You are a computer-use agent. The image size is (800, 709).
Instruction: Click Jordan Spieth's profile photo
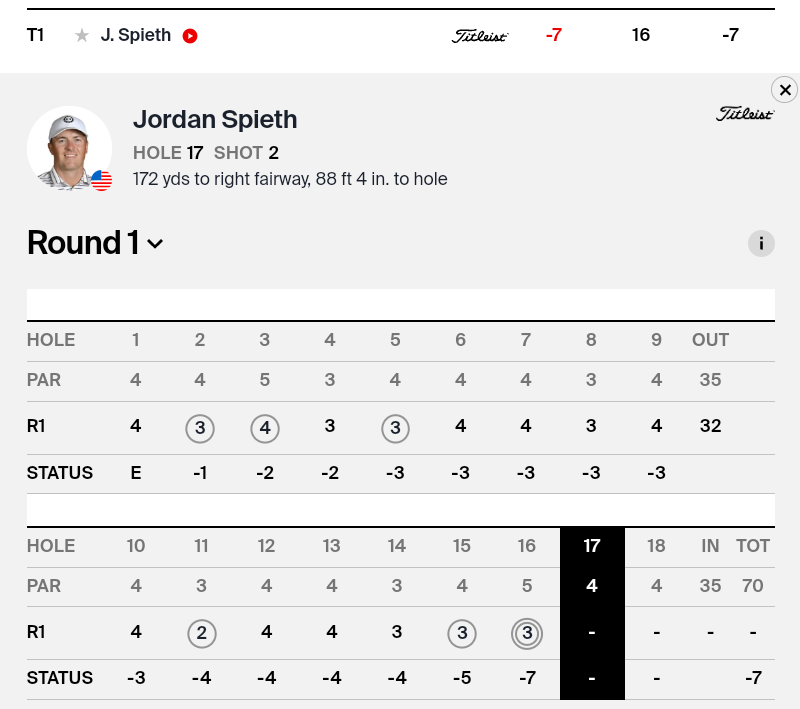69,148
